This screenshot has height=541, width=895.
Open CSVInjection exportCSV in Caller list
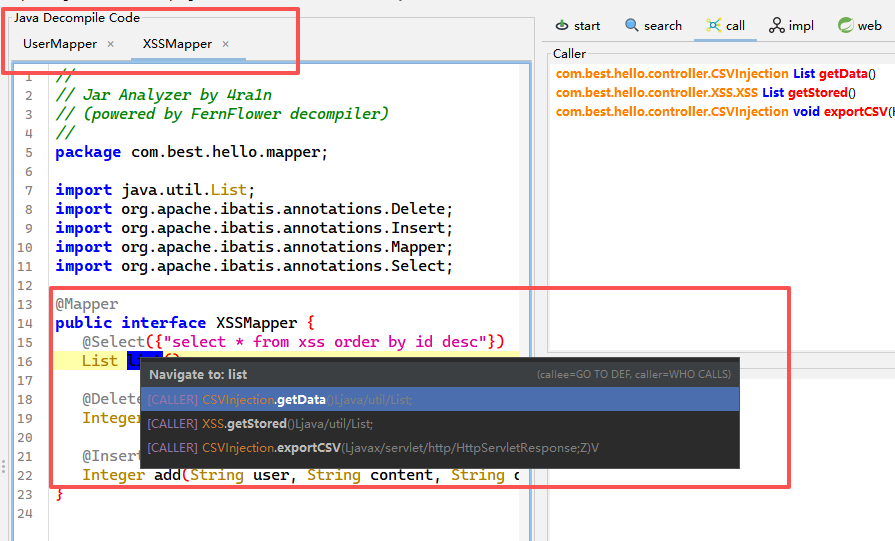[720, 111]
